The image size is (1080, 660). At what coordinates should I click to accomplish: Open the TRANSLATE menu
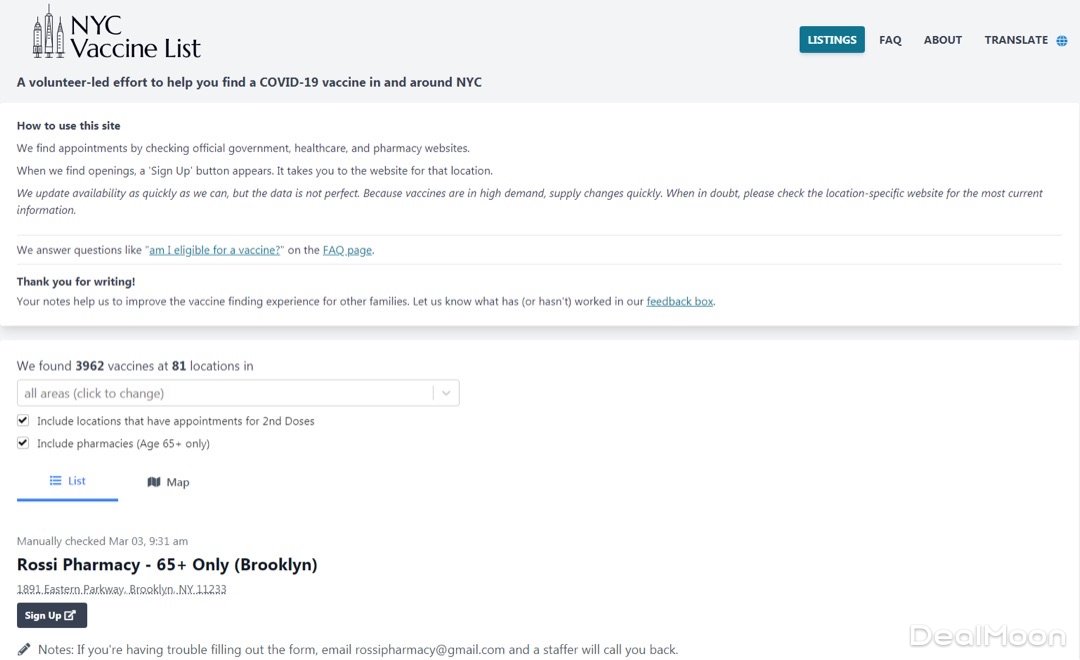[1016, 40]
